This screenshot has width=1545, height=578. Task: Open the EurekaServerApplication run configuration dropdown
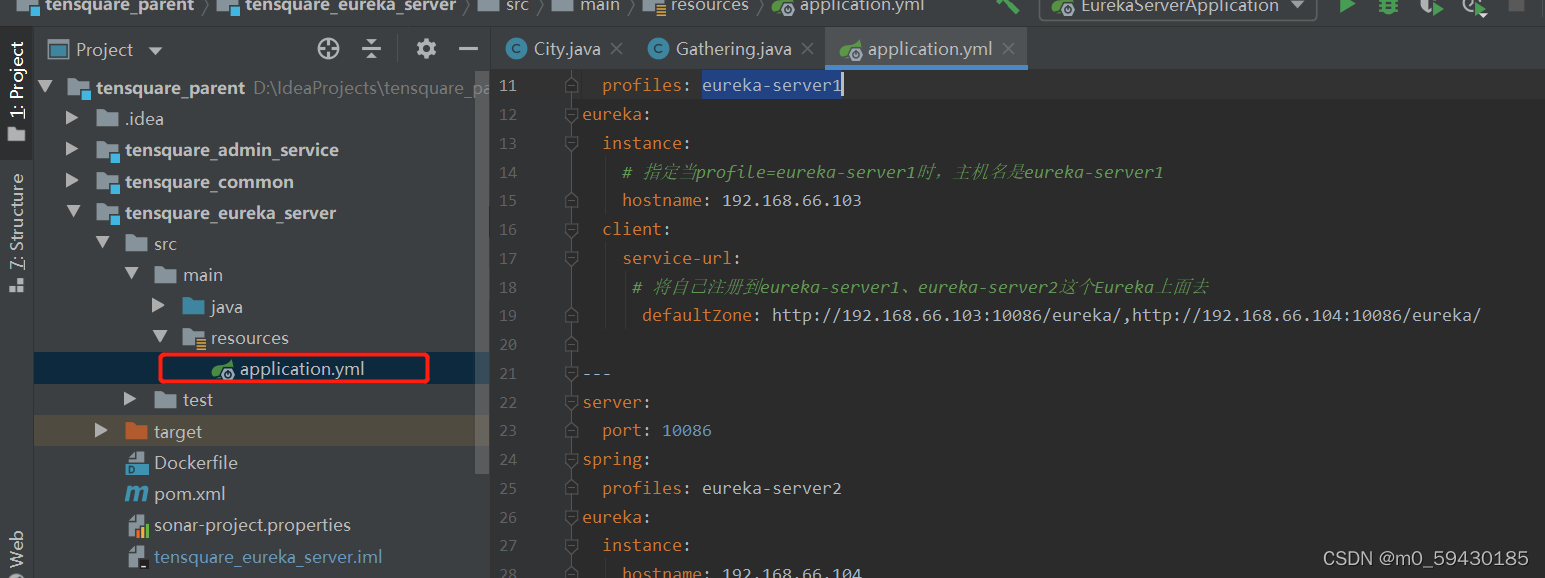click(x=1177, y=7)
